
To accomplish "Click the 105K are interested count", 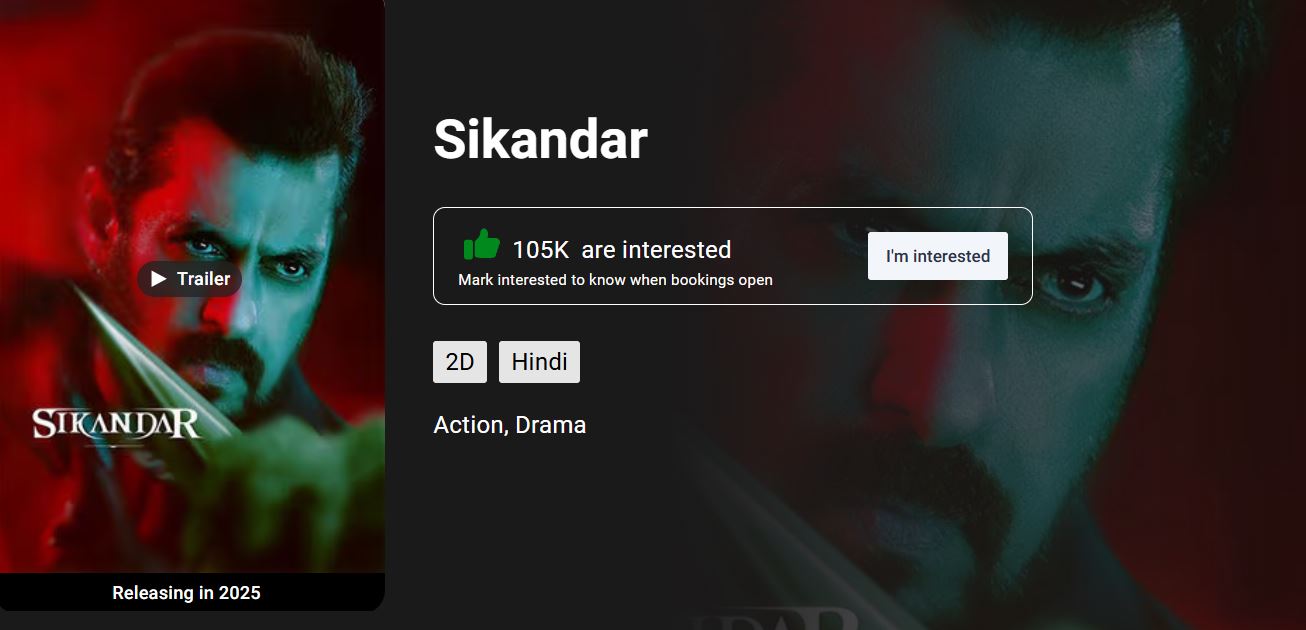I will [621, 249].
